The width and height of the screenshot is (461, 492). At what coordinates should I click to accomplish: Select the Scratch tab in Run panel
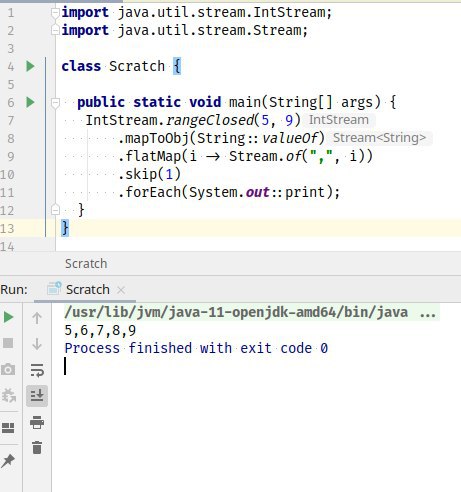pos(88,289)
